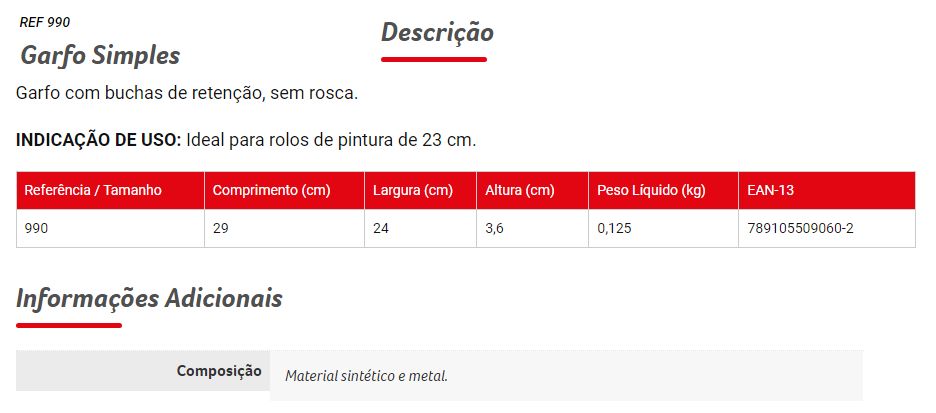Click the Descrição tab heading
The width and height of the screenshot is (936, 413).
pos(437,33)
